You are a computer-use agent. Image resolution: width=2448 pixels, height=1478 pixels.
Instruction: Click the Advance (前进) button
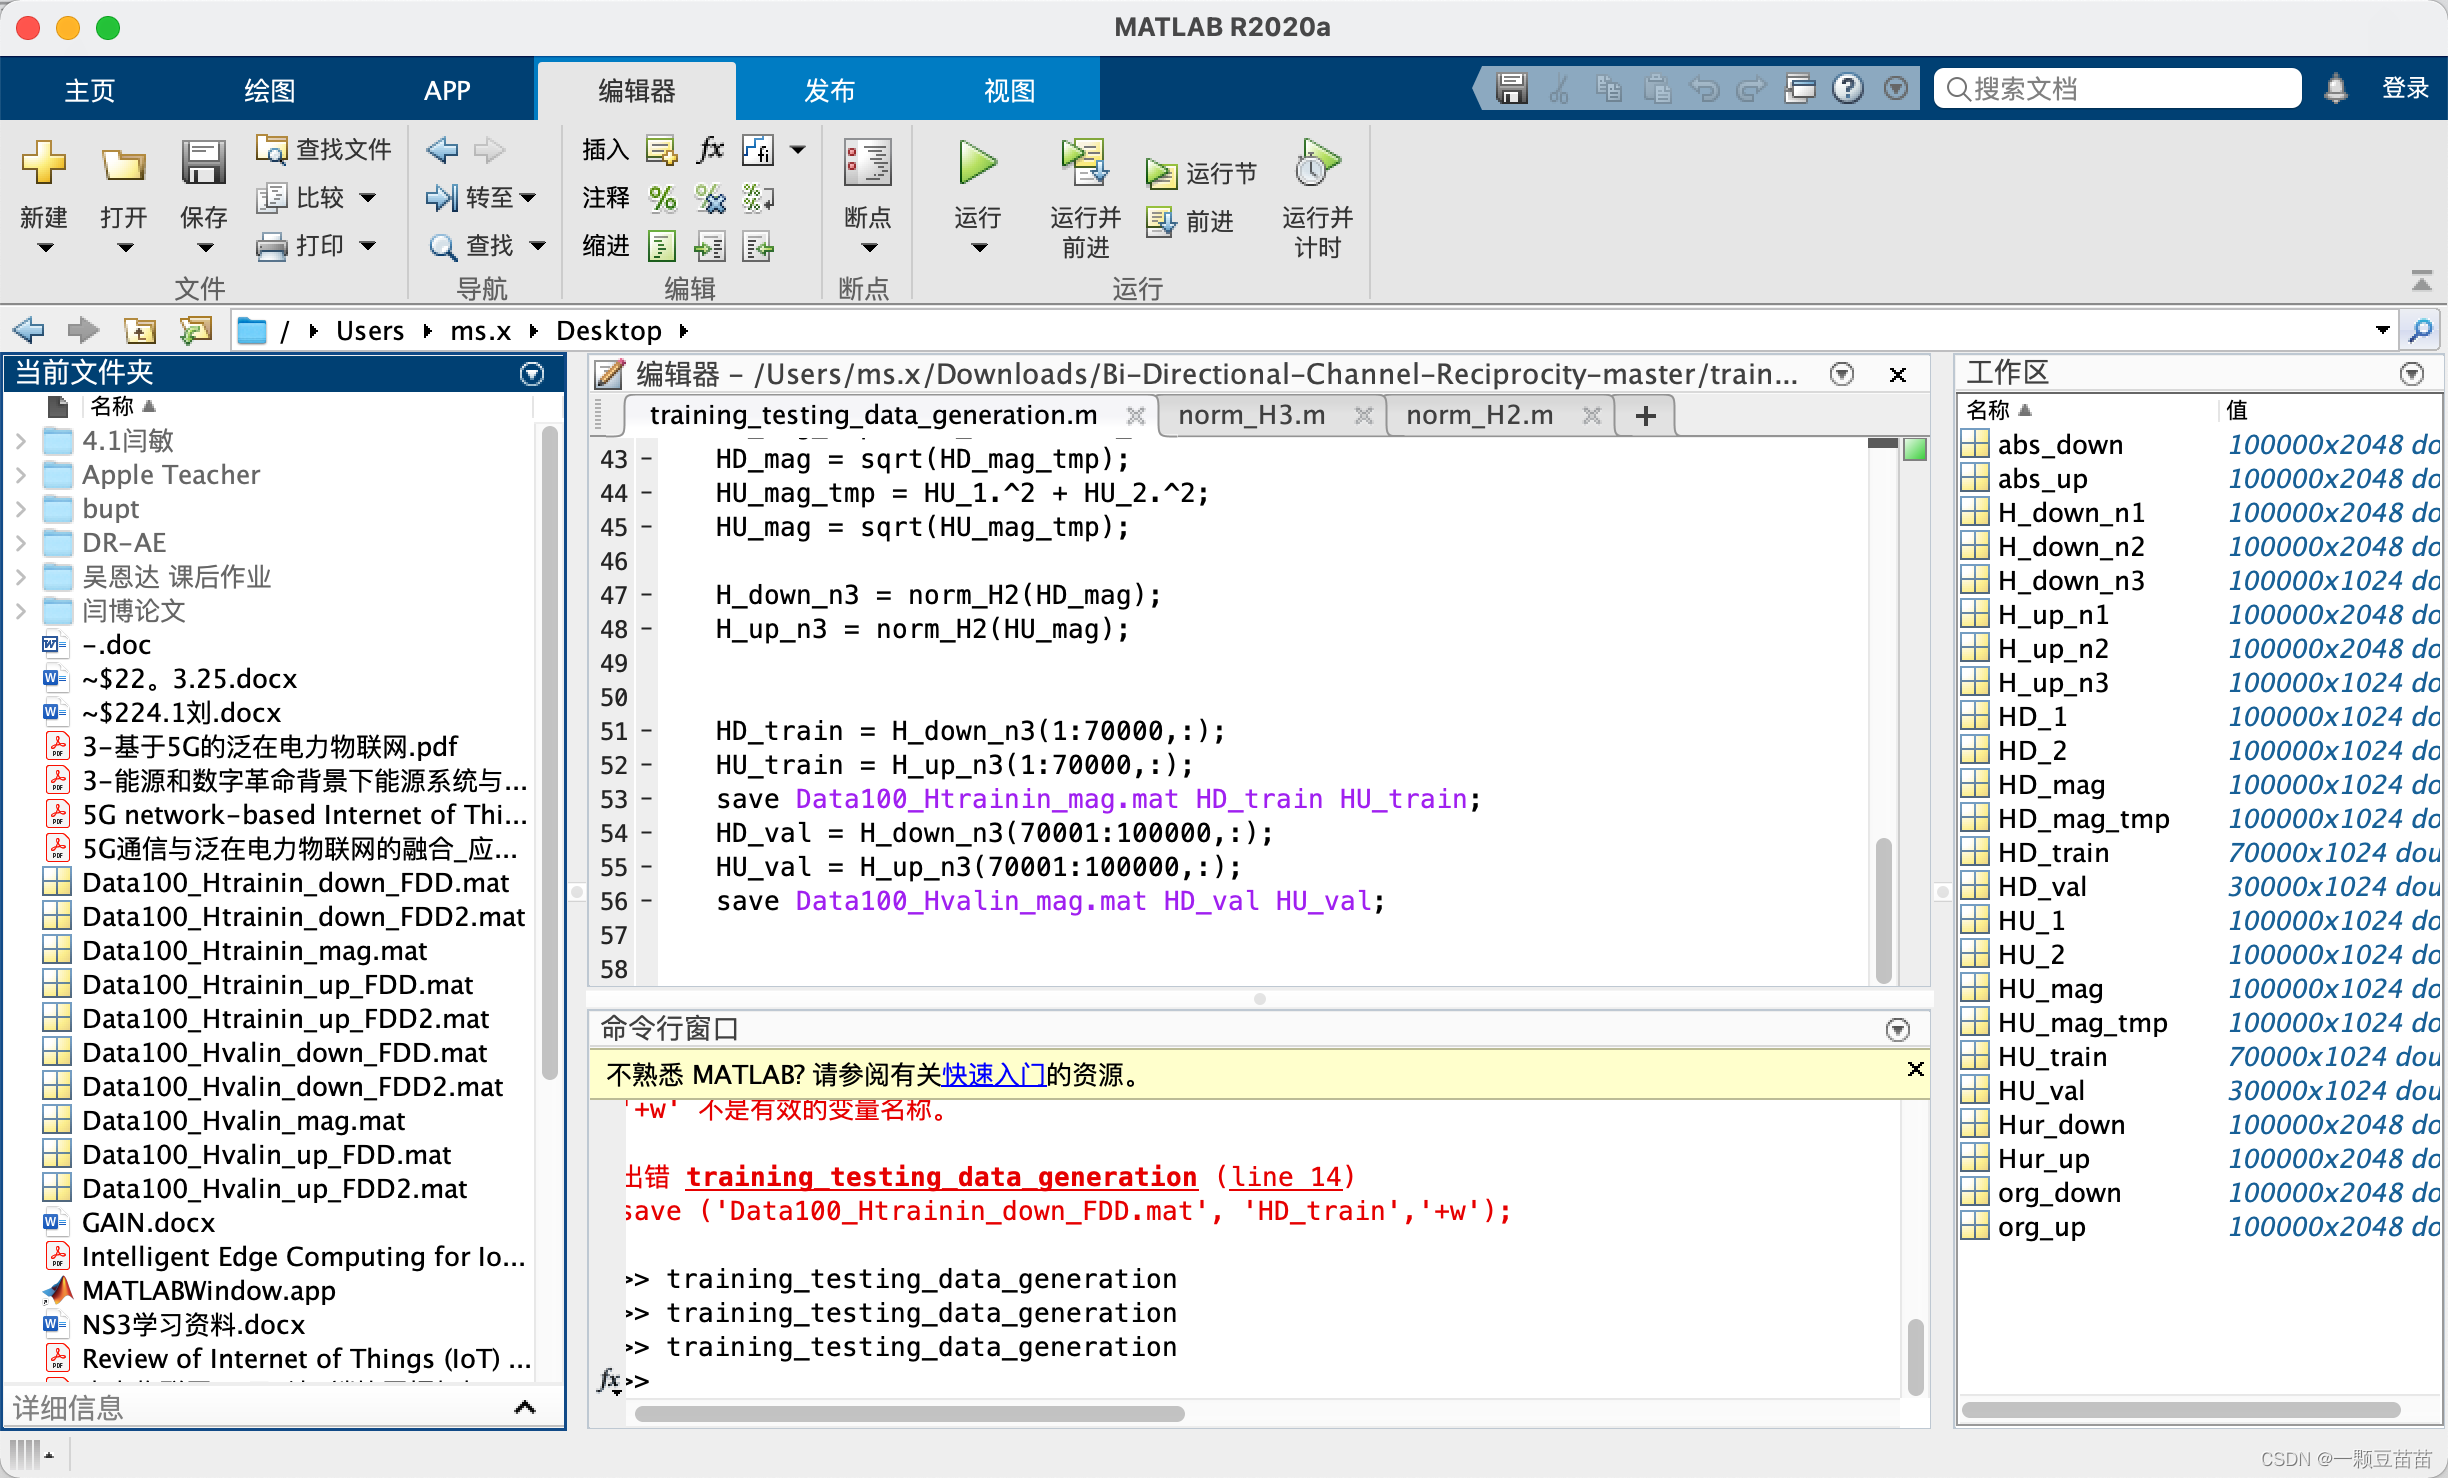pyautogui.click(x=1190, y=221)
